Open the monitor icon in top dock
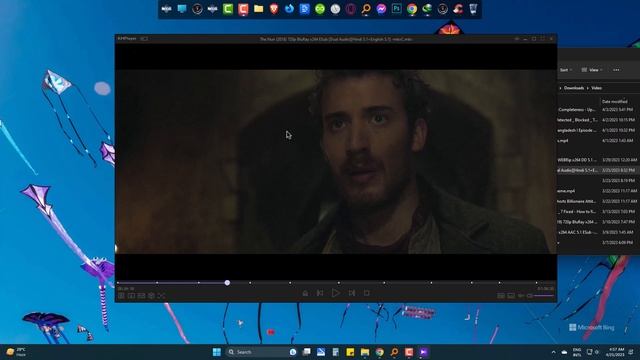Viewport: 640px width, 360px height. click(182, 9)
